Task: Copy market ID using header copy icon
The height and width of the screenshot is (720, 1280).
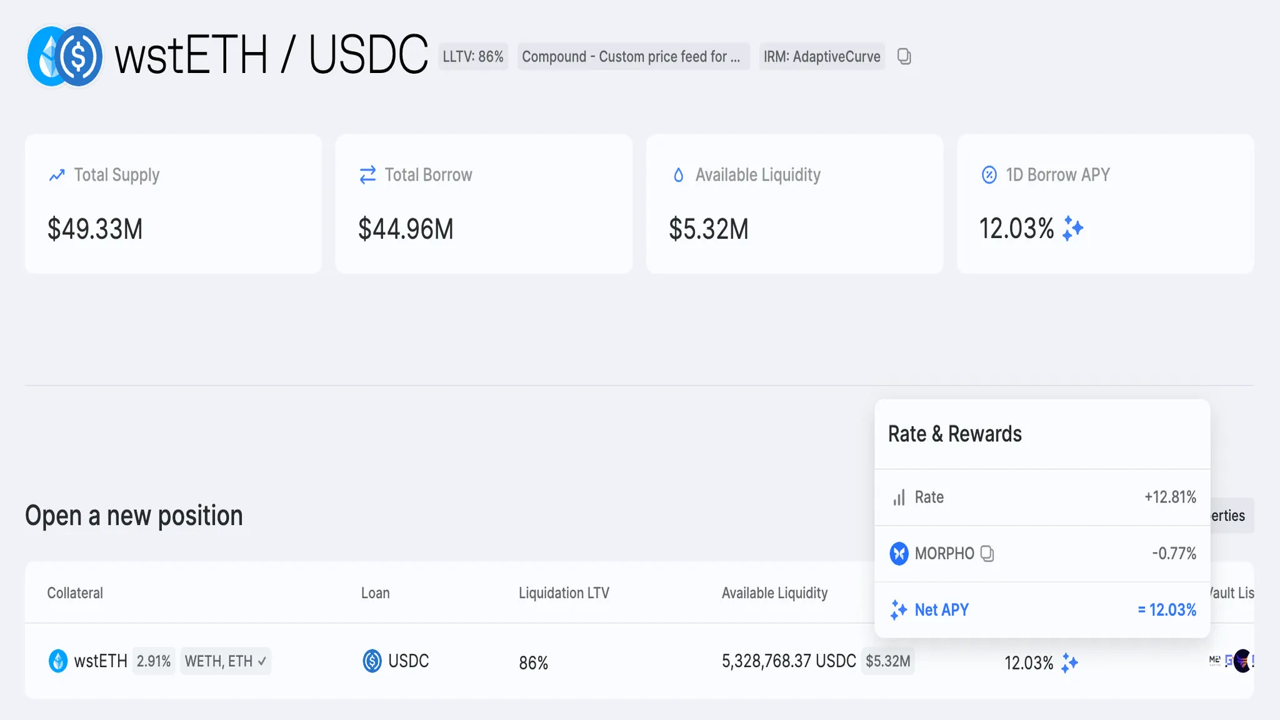Action: 904,57
